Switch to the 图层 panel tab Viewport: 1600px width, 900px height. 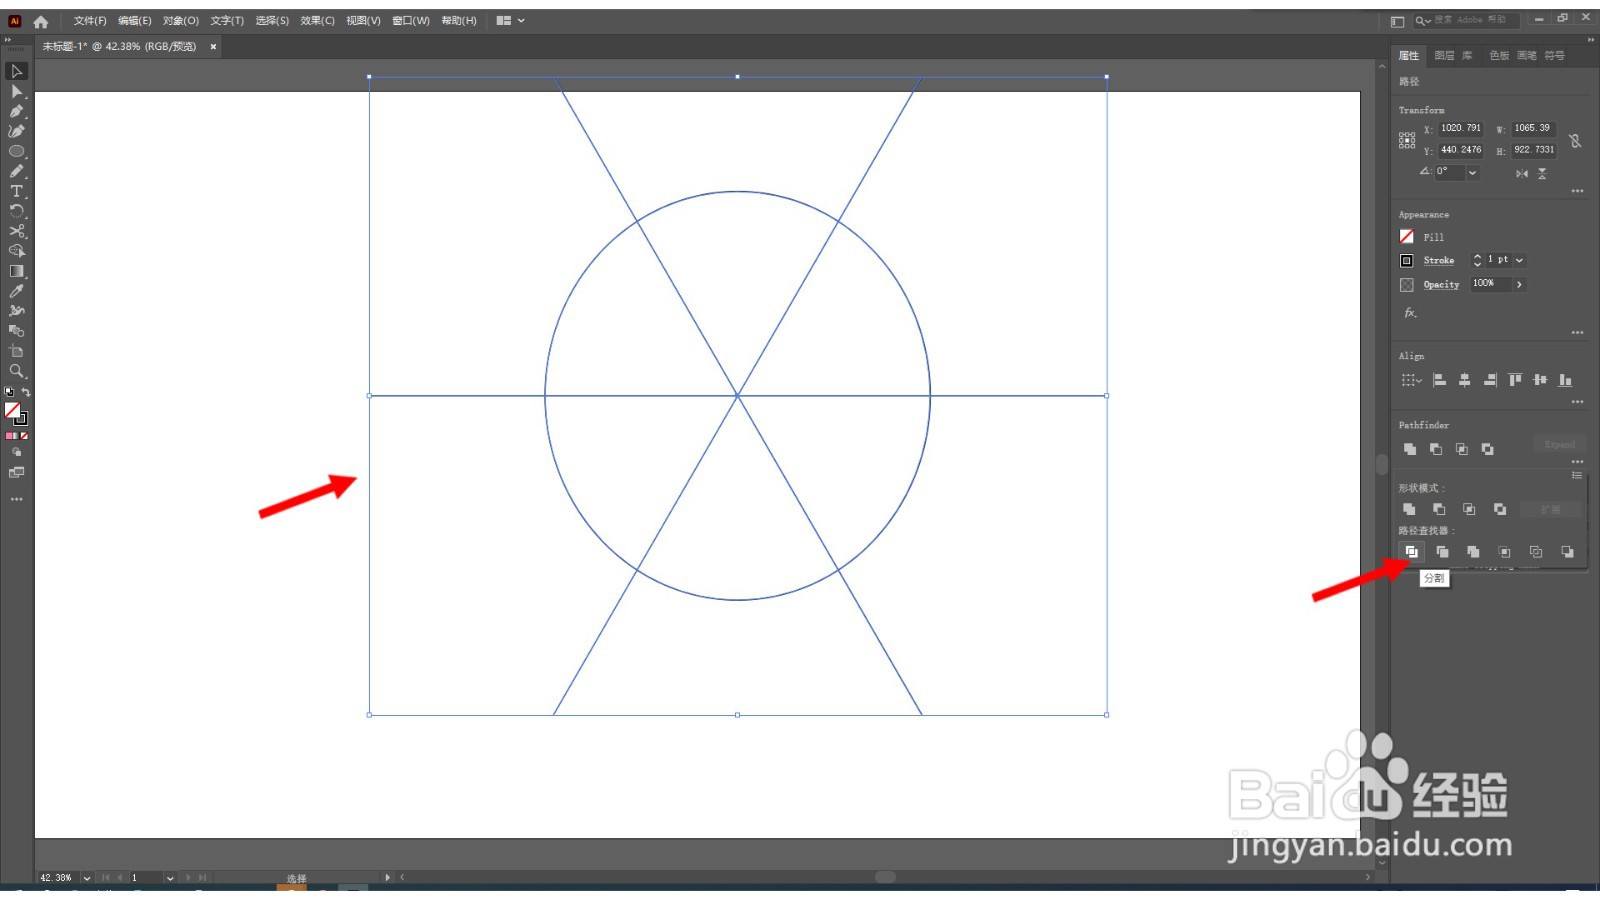[x=1444, y=56]
